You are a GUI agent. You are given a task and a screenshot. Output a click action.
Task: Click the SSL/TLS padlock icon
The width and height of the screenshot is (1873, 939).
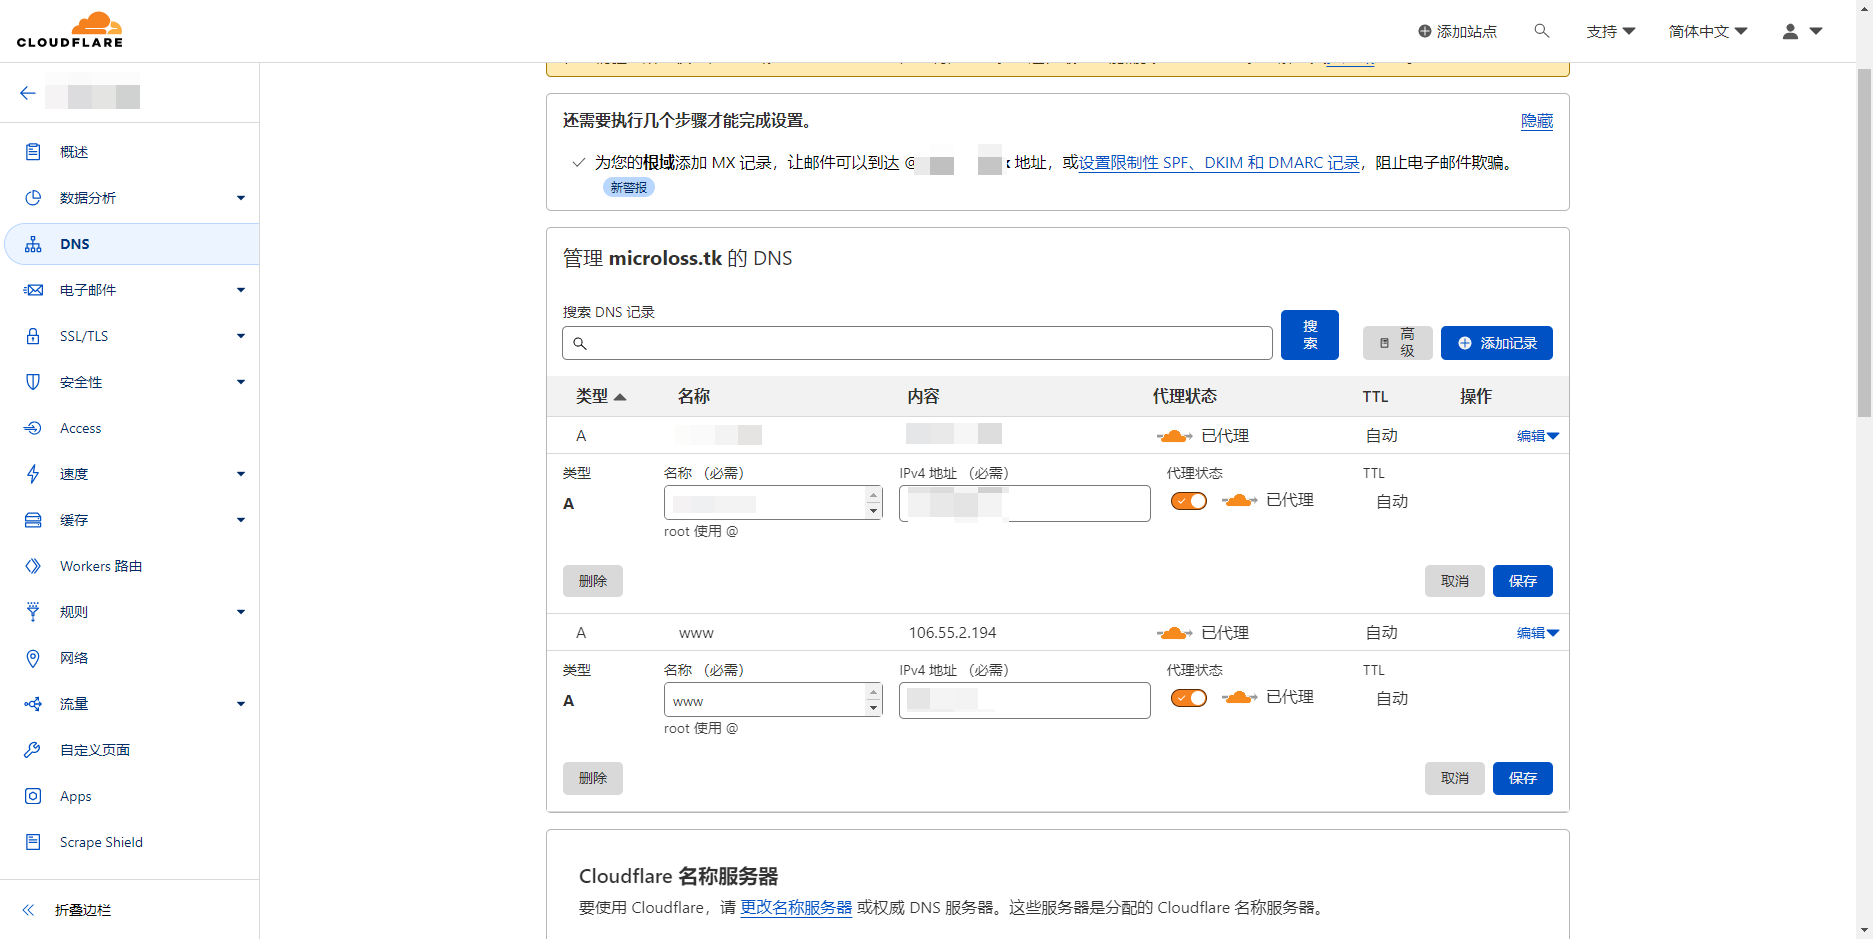point(33,336)
